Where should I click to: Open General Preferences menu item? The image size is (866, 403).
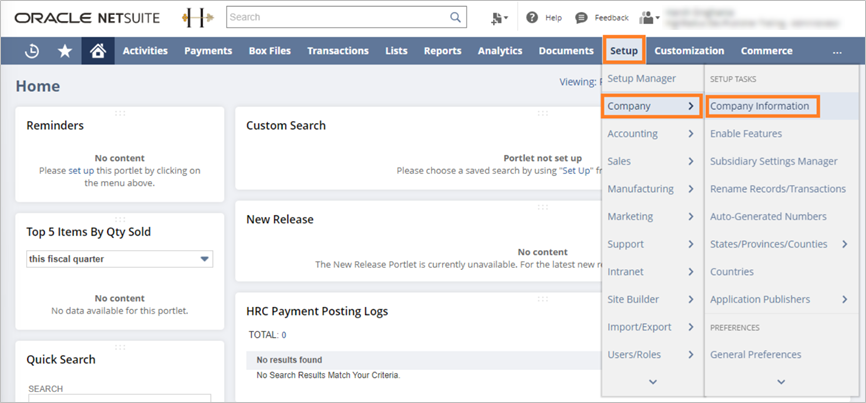755,354
